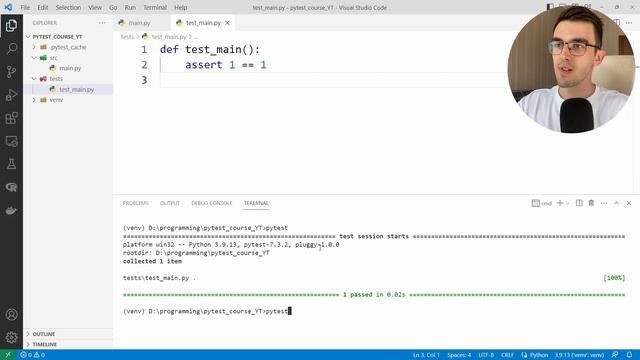Open the Selection menu
640x360 pixels.
coord(68,7)
